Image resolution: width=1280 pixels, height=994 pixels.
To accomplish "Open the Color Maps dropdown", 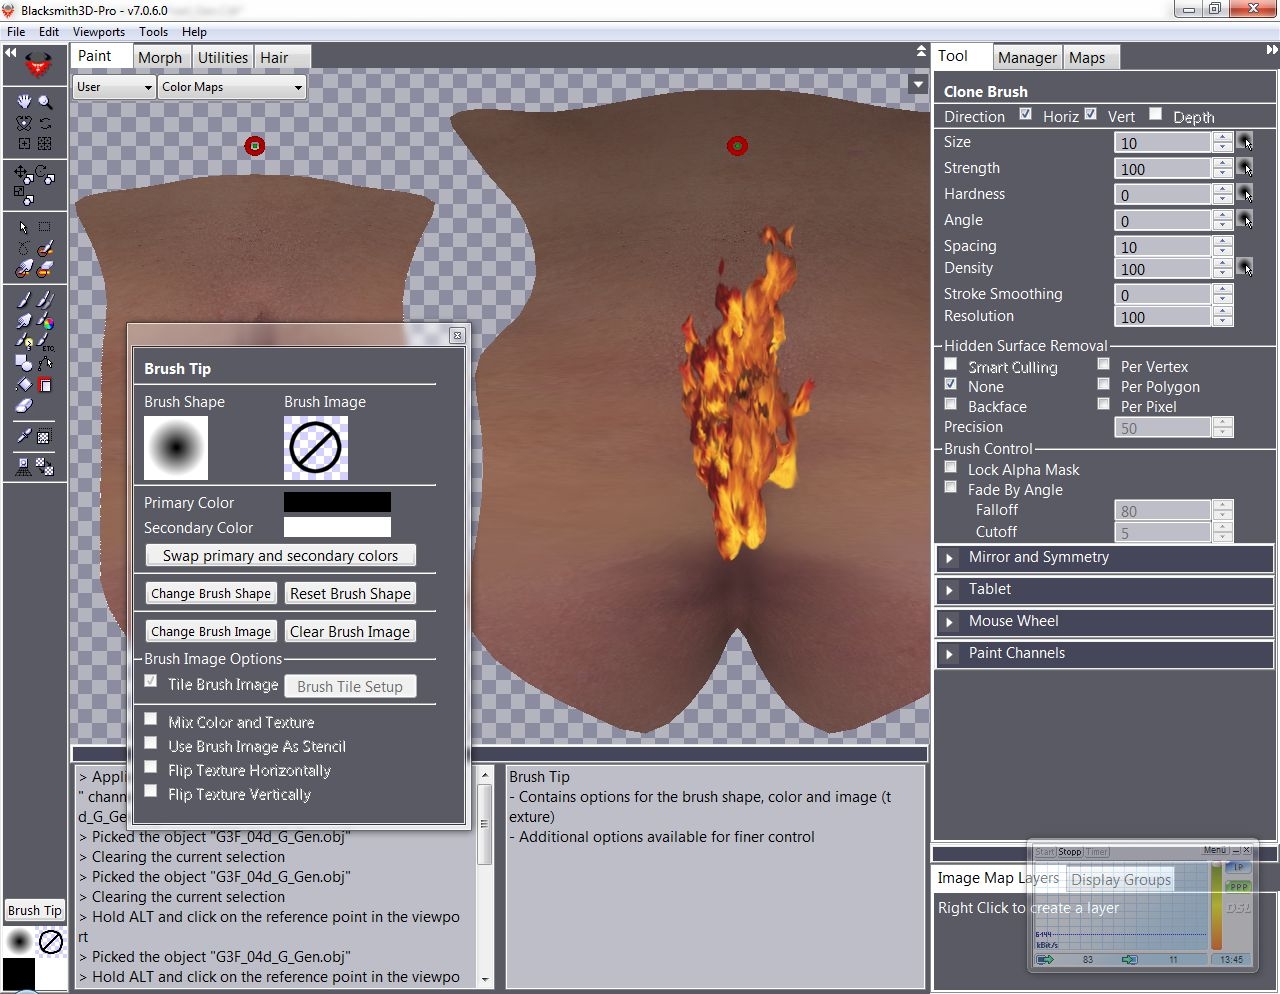I will [232, 87].
